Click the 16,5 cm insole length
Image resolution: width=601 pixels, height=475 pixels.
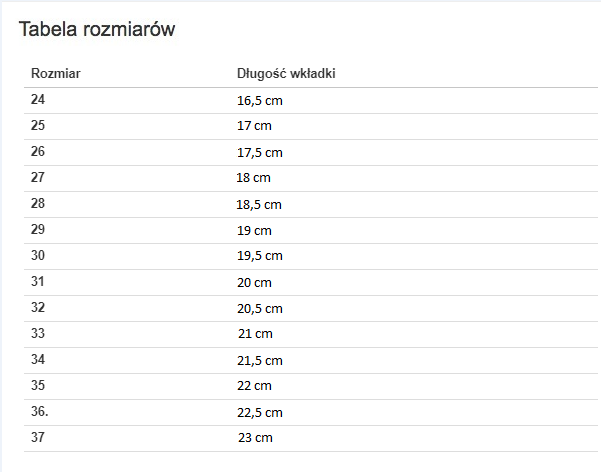[x=259, y=101]
